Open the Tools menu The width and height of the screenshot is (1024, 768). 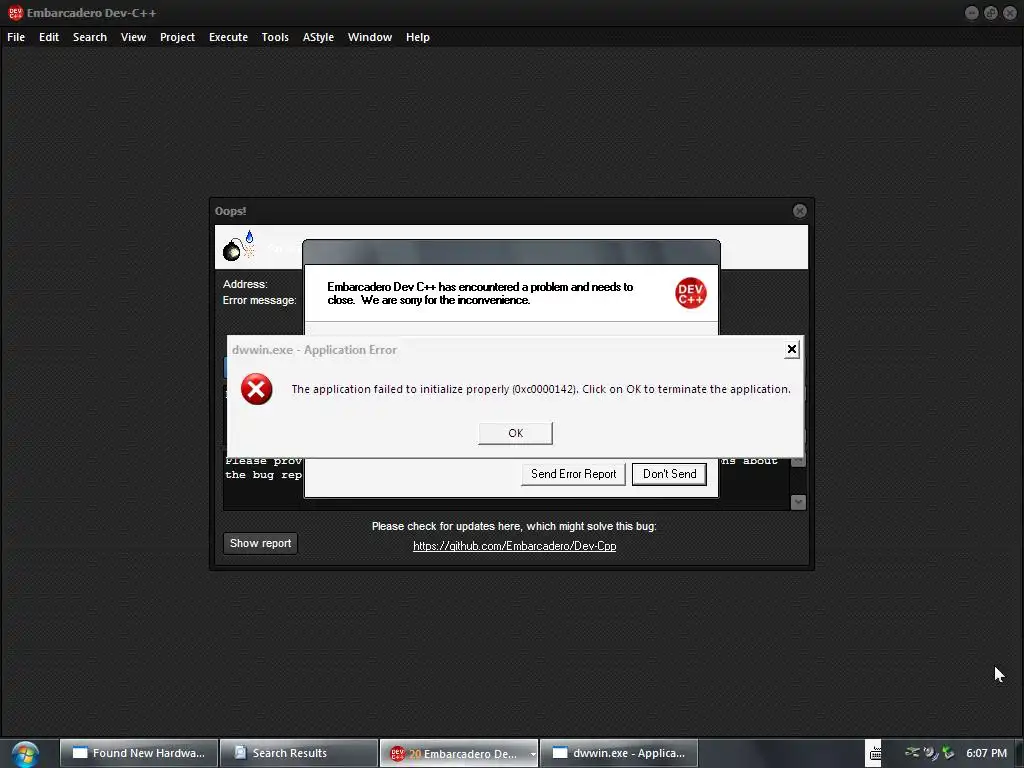click(x=275, y=37)
